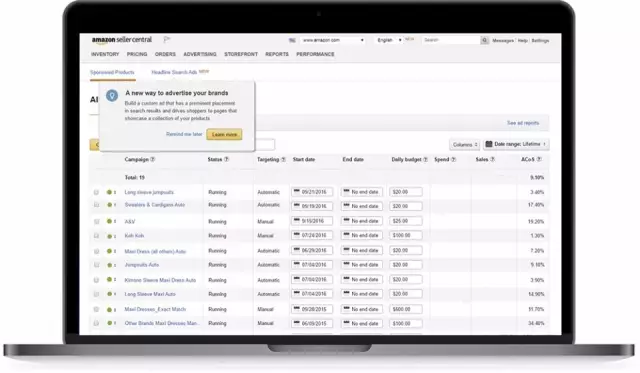Image resolution: width=640 pixels, height=373 pixels.
Task: Click the help icon next to ACoS header
Action: (x=539, y=159)
